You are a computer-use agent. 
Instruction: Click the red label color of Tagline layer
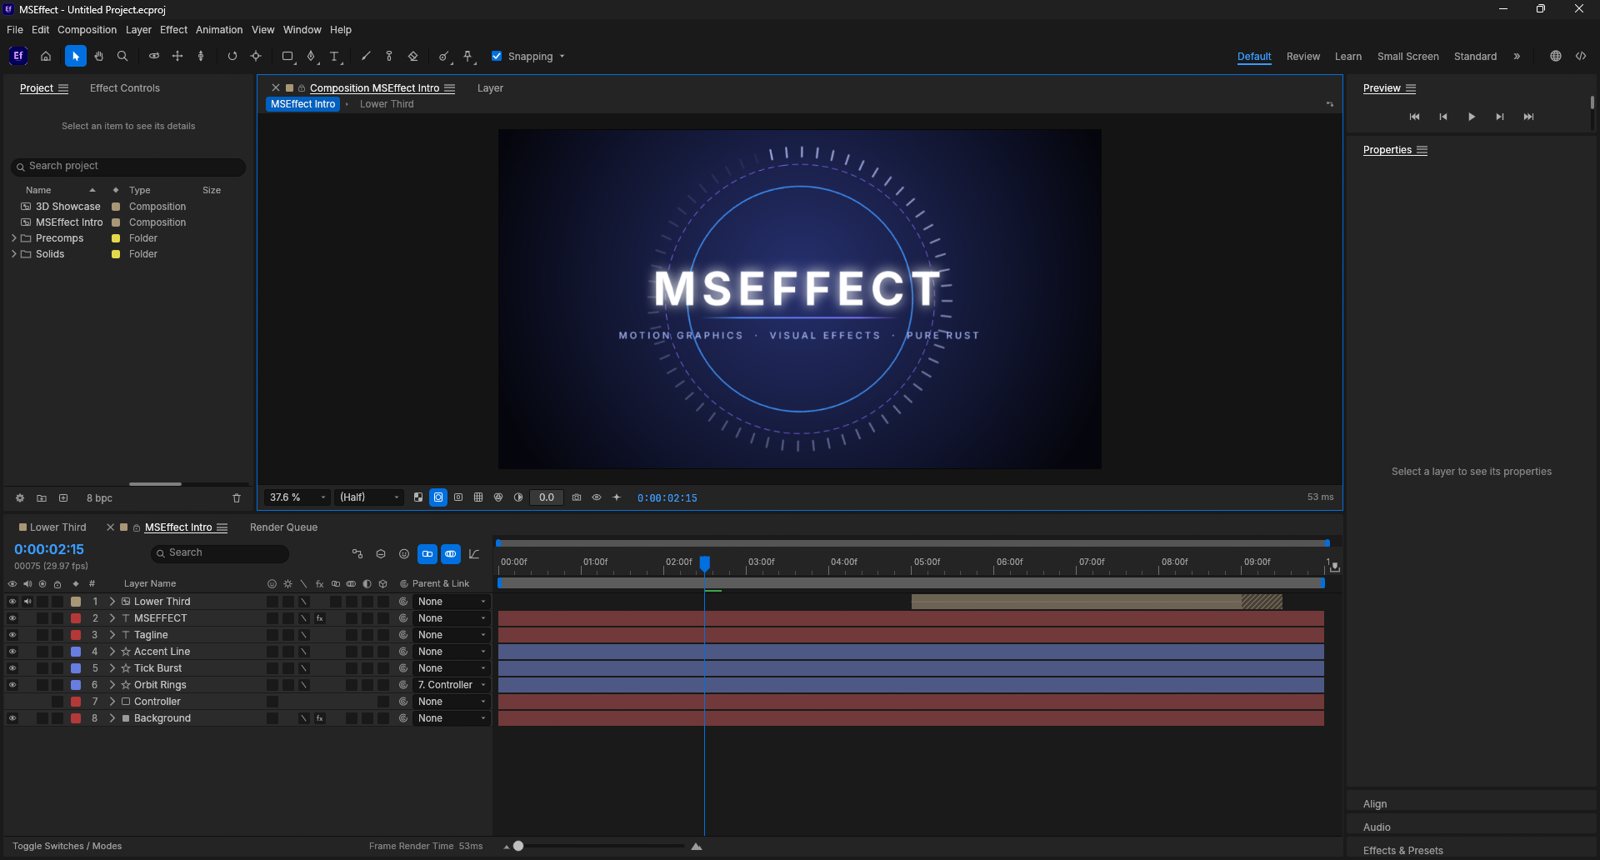point(76,635)
